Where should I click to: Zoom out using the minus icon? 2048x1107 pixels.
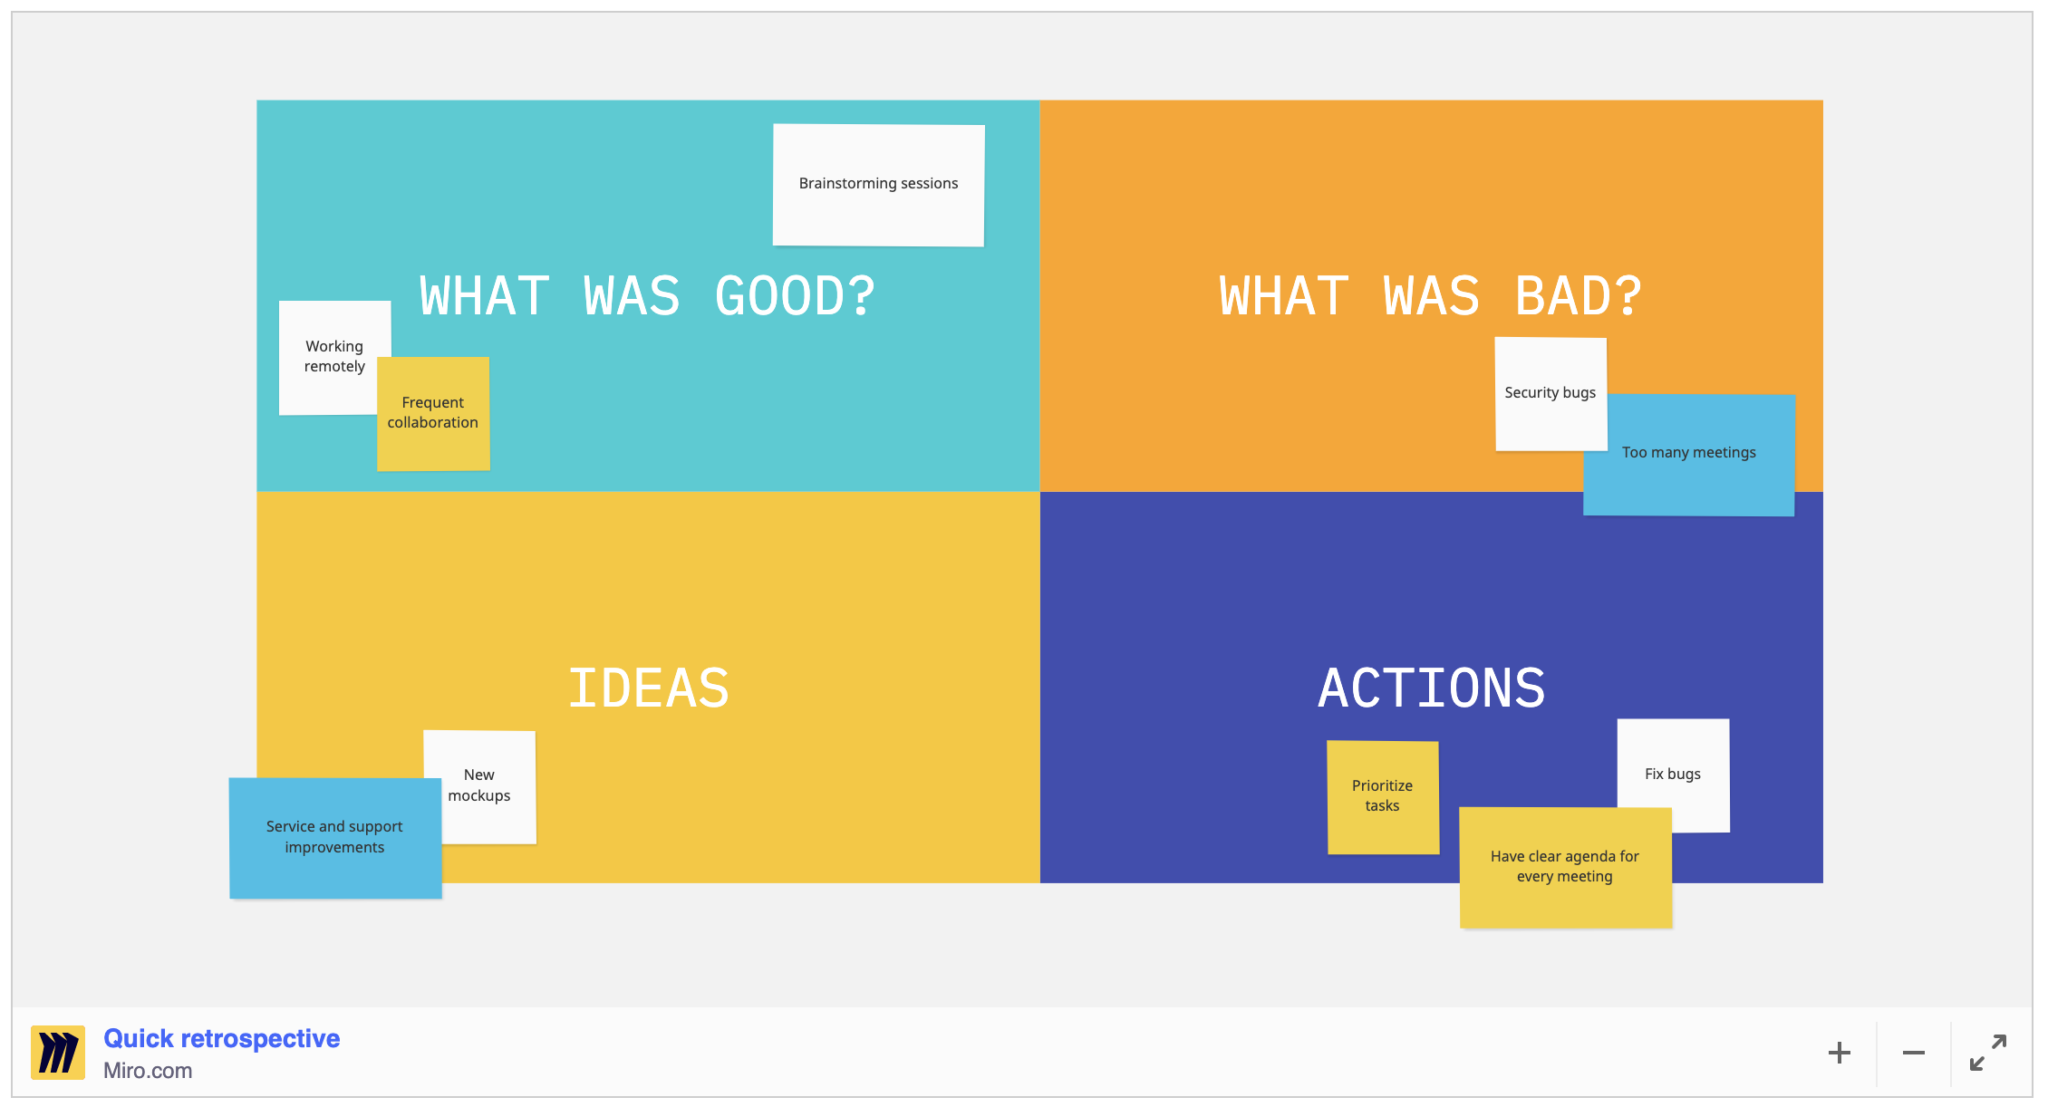pos(1912,1052)
